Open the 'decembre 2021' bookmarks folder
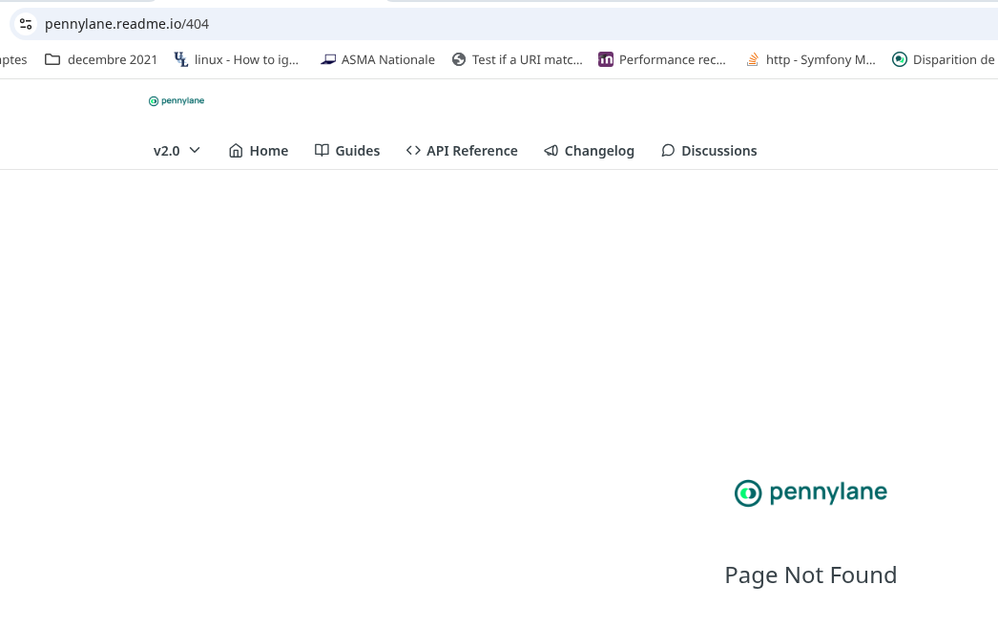This screenshot has width=998, height=629. click(102, 60)
